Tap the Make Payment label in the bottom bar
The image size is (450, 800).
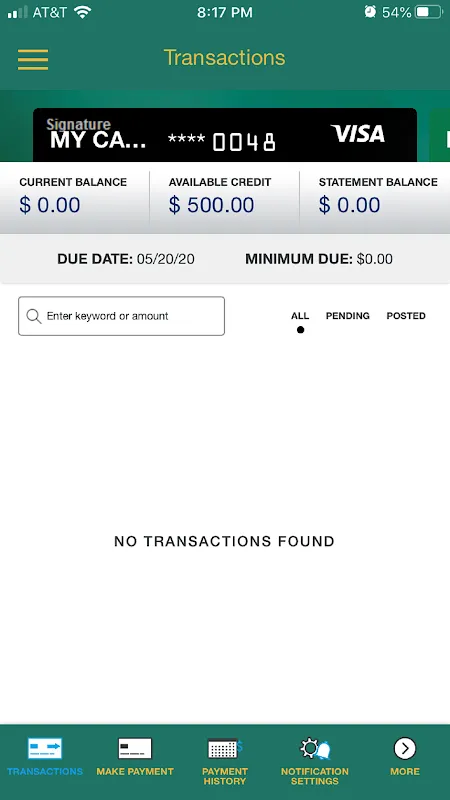[x=135, y=771]
